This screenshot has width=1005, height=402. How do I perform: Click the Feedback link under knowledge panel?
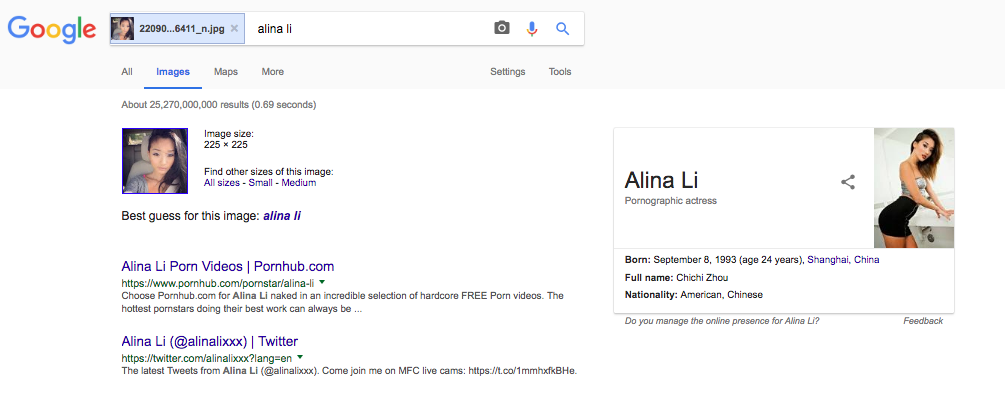coord(922,321)
